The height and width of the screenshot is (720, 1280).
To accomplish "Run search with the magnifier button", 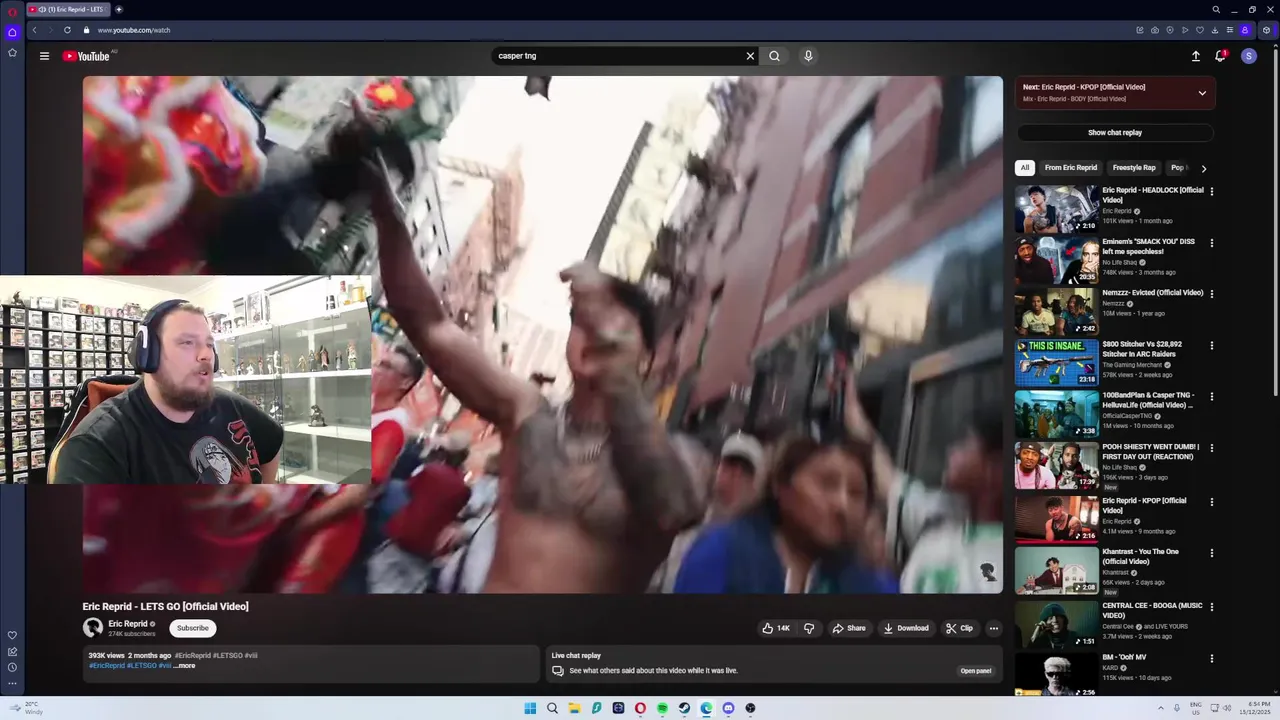I will (x=774, y=56).
